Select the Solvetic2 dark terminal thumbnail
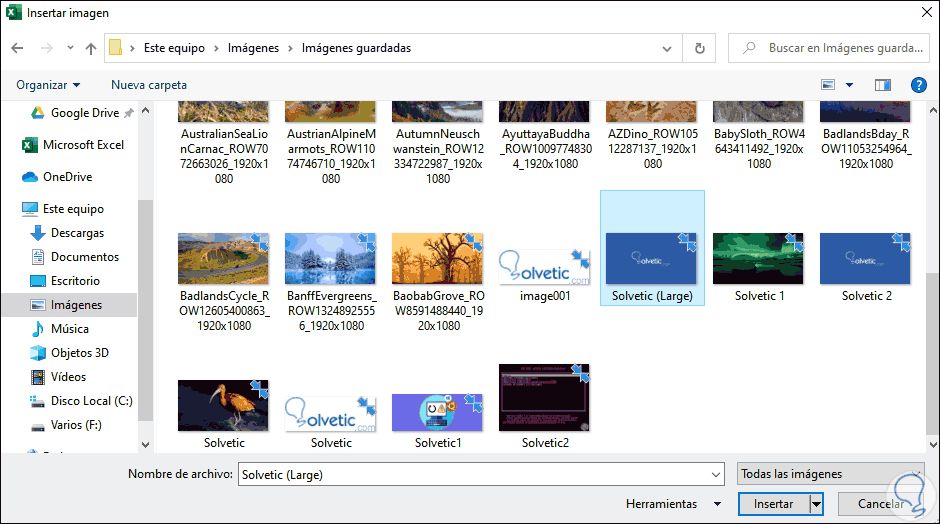The width and height of the screenshot is (940, 524). click(544, 397)
